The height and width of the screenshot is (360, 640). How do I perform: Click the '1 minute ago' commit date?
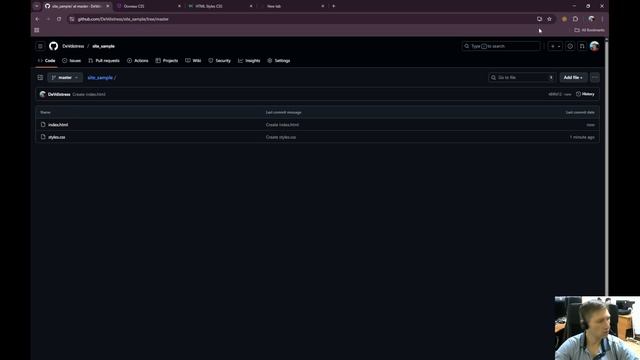(x=582, y=137)
